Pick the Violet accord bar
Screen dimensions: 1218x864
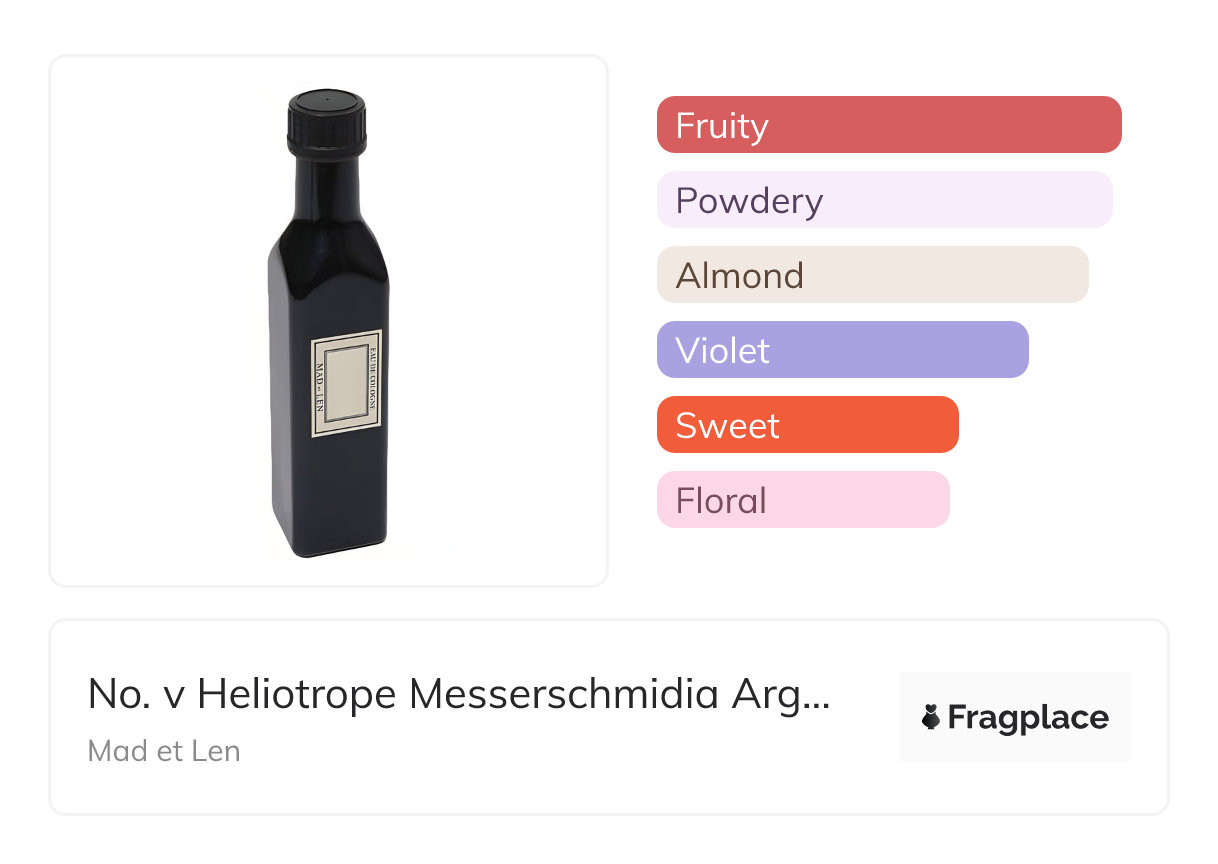(842, 350)
